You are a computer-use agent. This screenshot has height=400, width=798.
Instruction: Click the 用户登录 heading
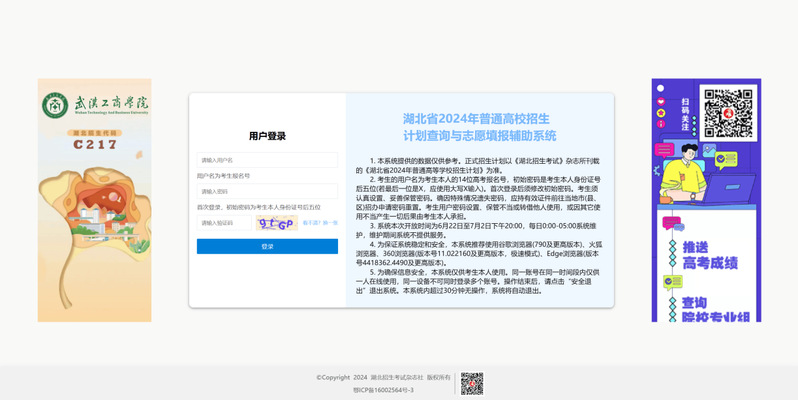pyautogui.click(x=267, y=136)
